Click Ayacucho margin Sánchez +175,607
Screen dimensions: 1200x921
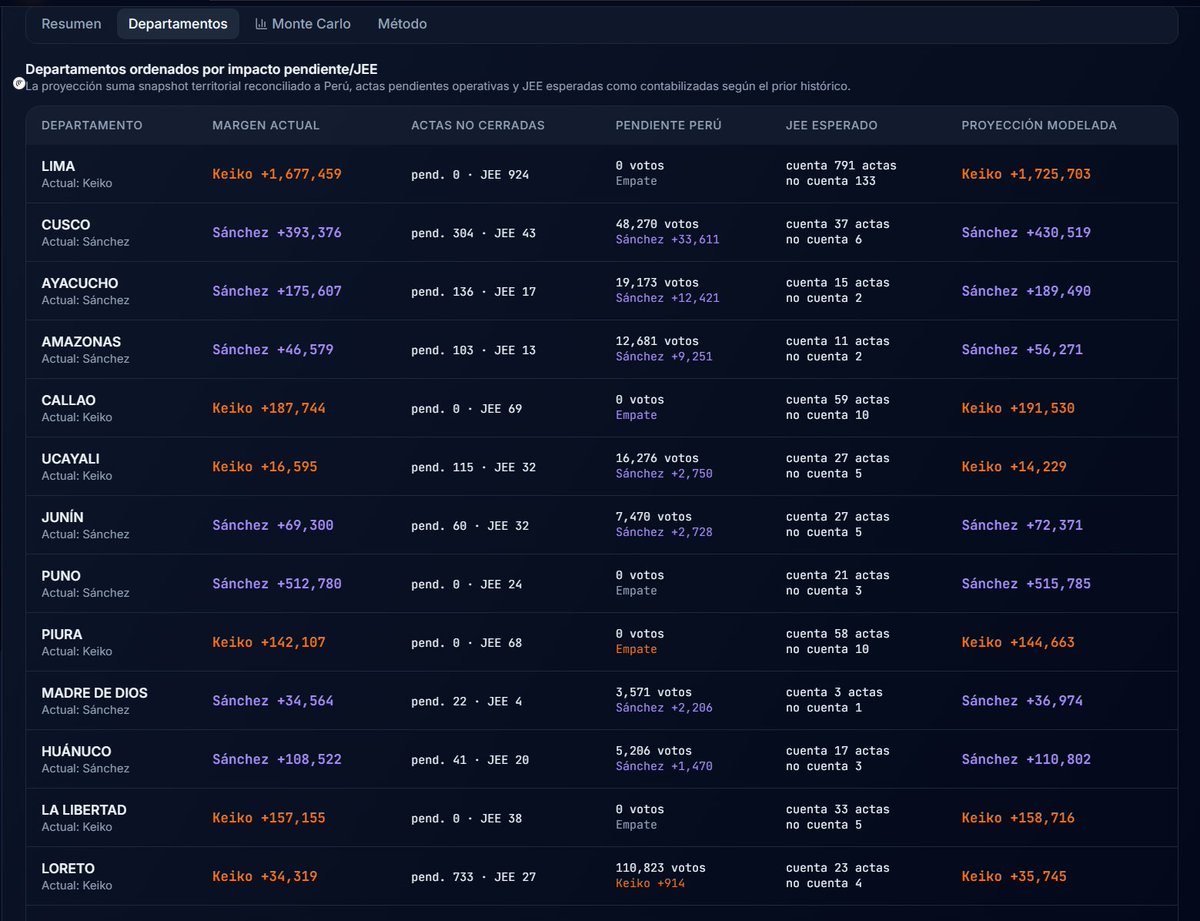coord(277,291)
